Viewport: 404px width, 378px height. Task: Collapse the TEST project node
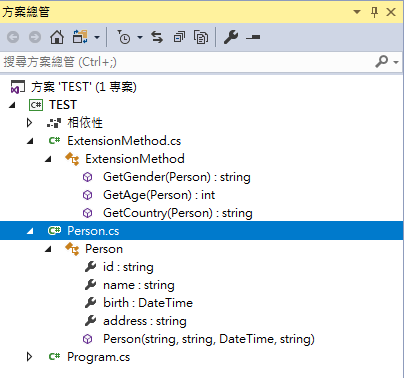click(12, 105)
